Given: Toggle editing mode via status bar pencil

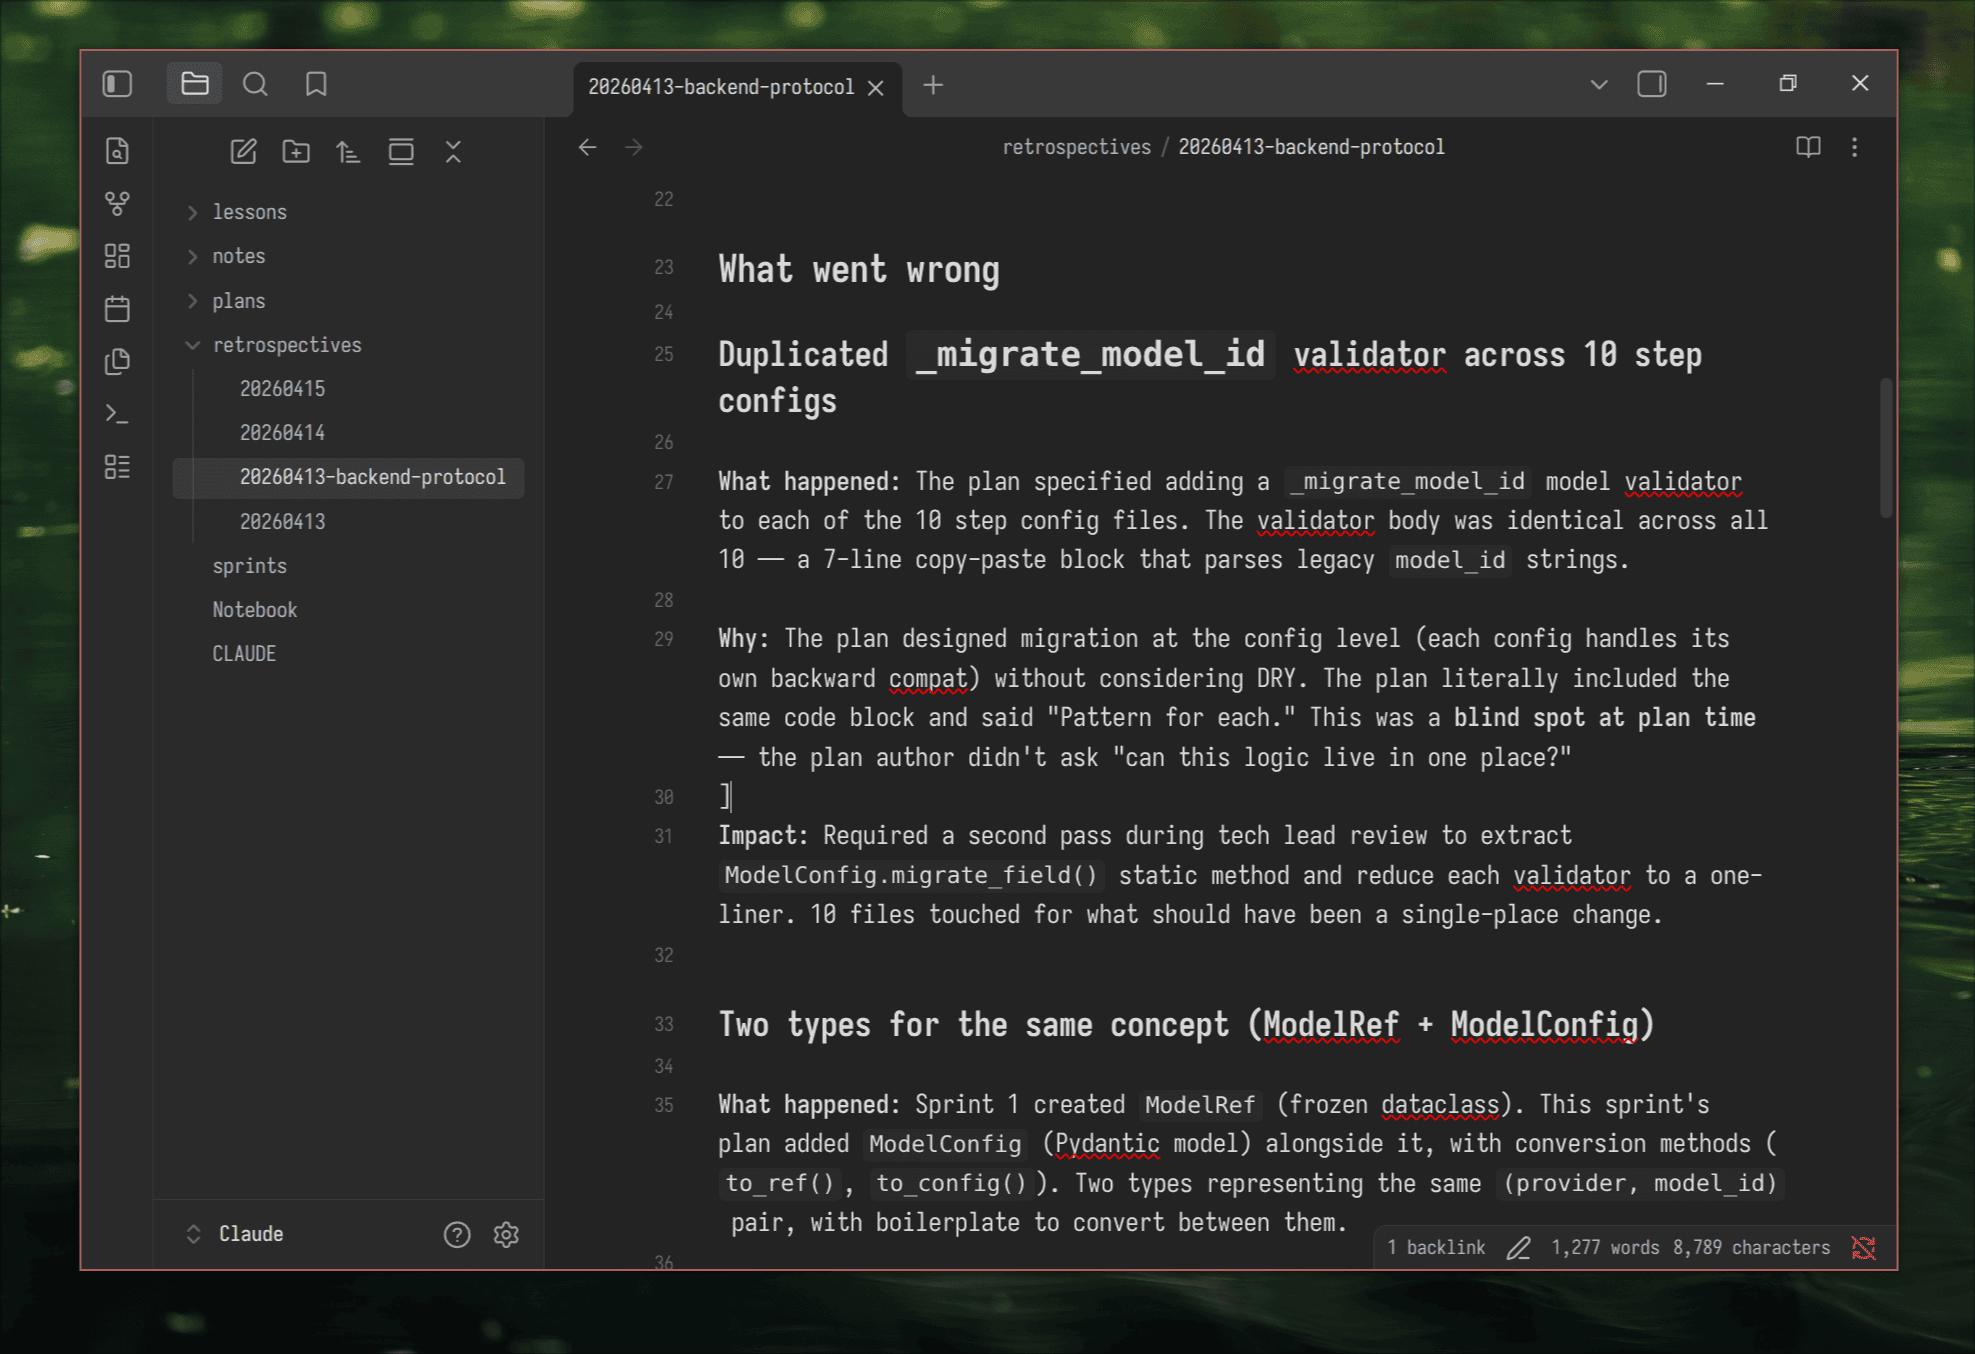Looking at the screenshot, I should point(1519,1247).
